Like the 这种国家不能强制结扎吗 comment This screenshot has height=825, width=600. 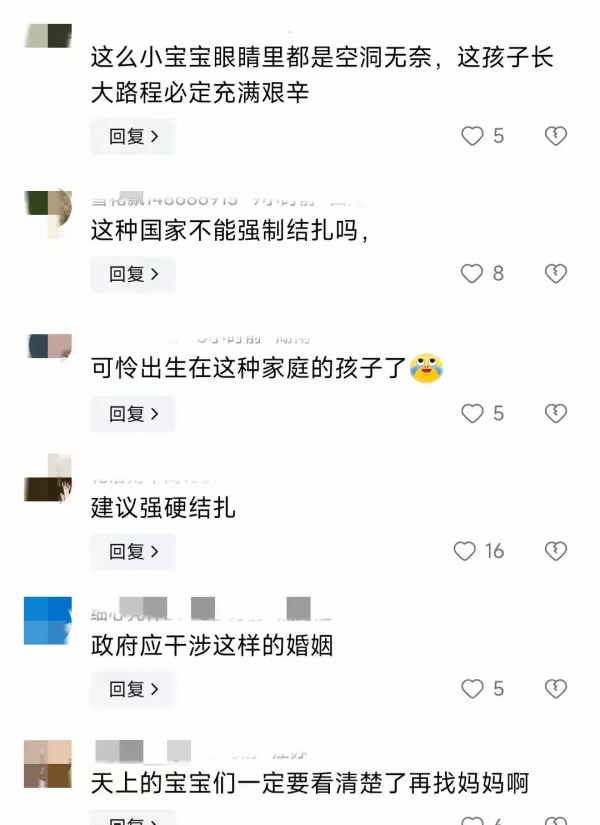(472, 274)
